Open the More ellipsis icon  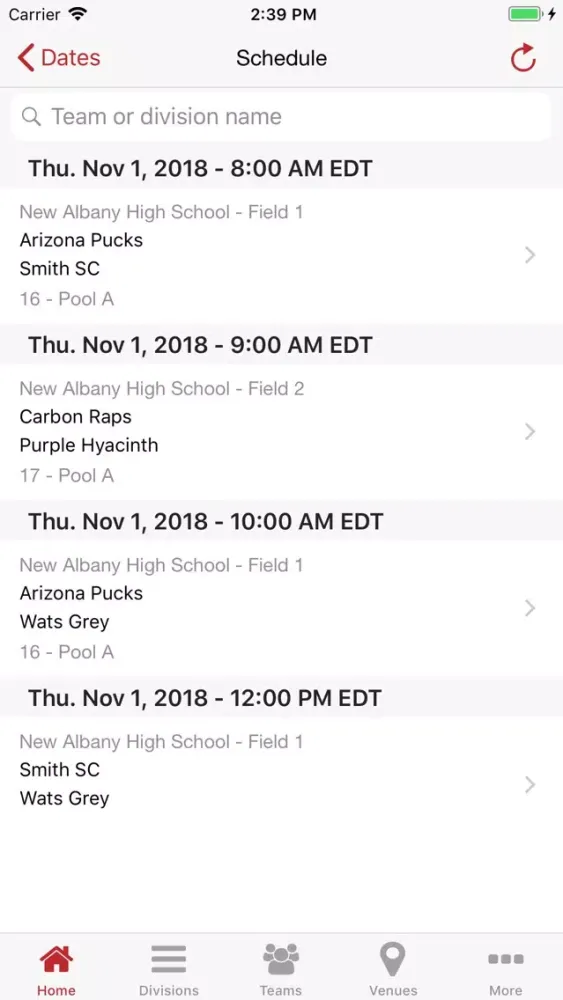tap(506, 959)
